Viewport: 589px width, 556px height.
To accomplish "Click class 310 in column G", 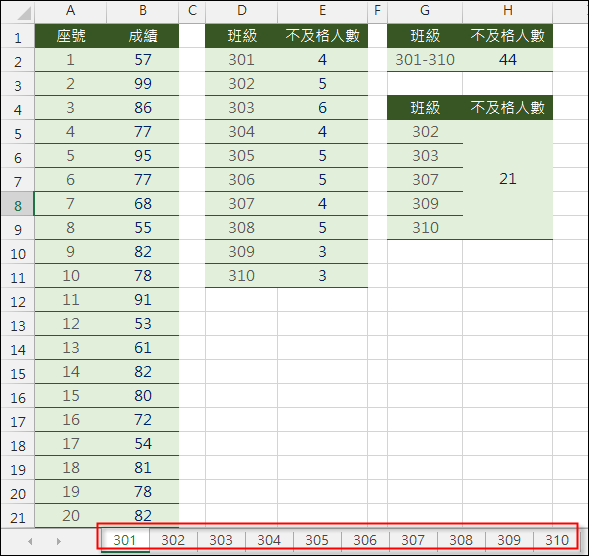I will point(425,228).
